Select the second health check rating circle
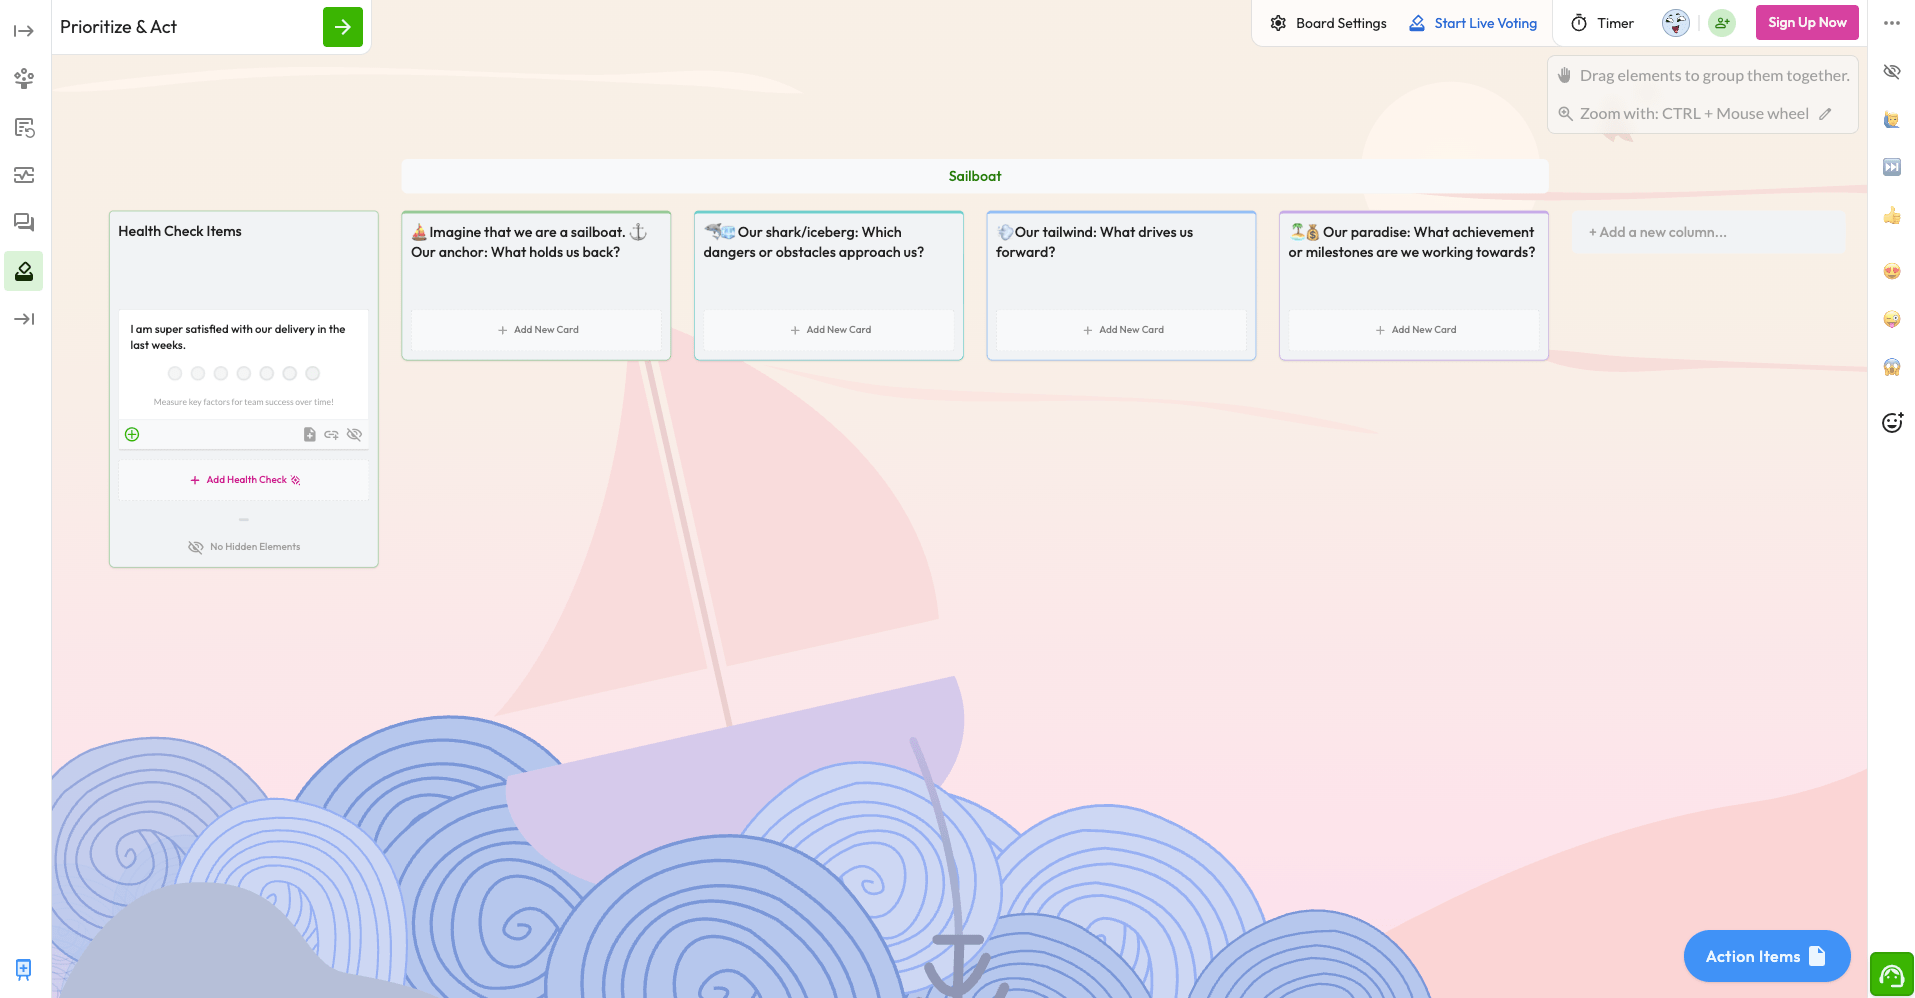 point(198,373)
